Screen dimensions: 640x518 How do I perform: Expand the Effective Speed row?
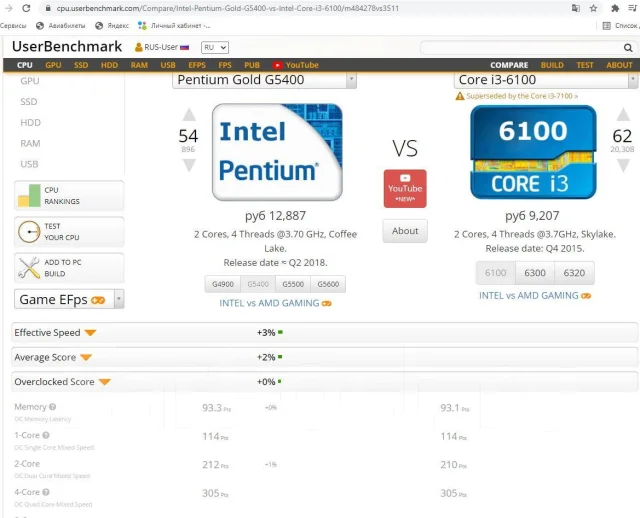coord(324,333)
